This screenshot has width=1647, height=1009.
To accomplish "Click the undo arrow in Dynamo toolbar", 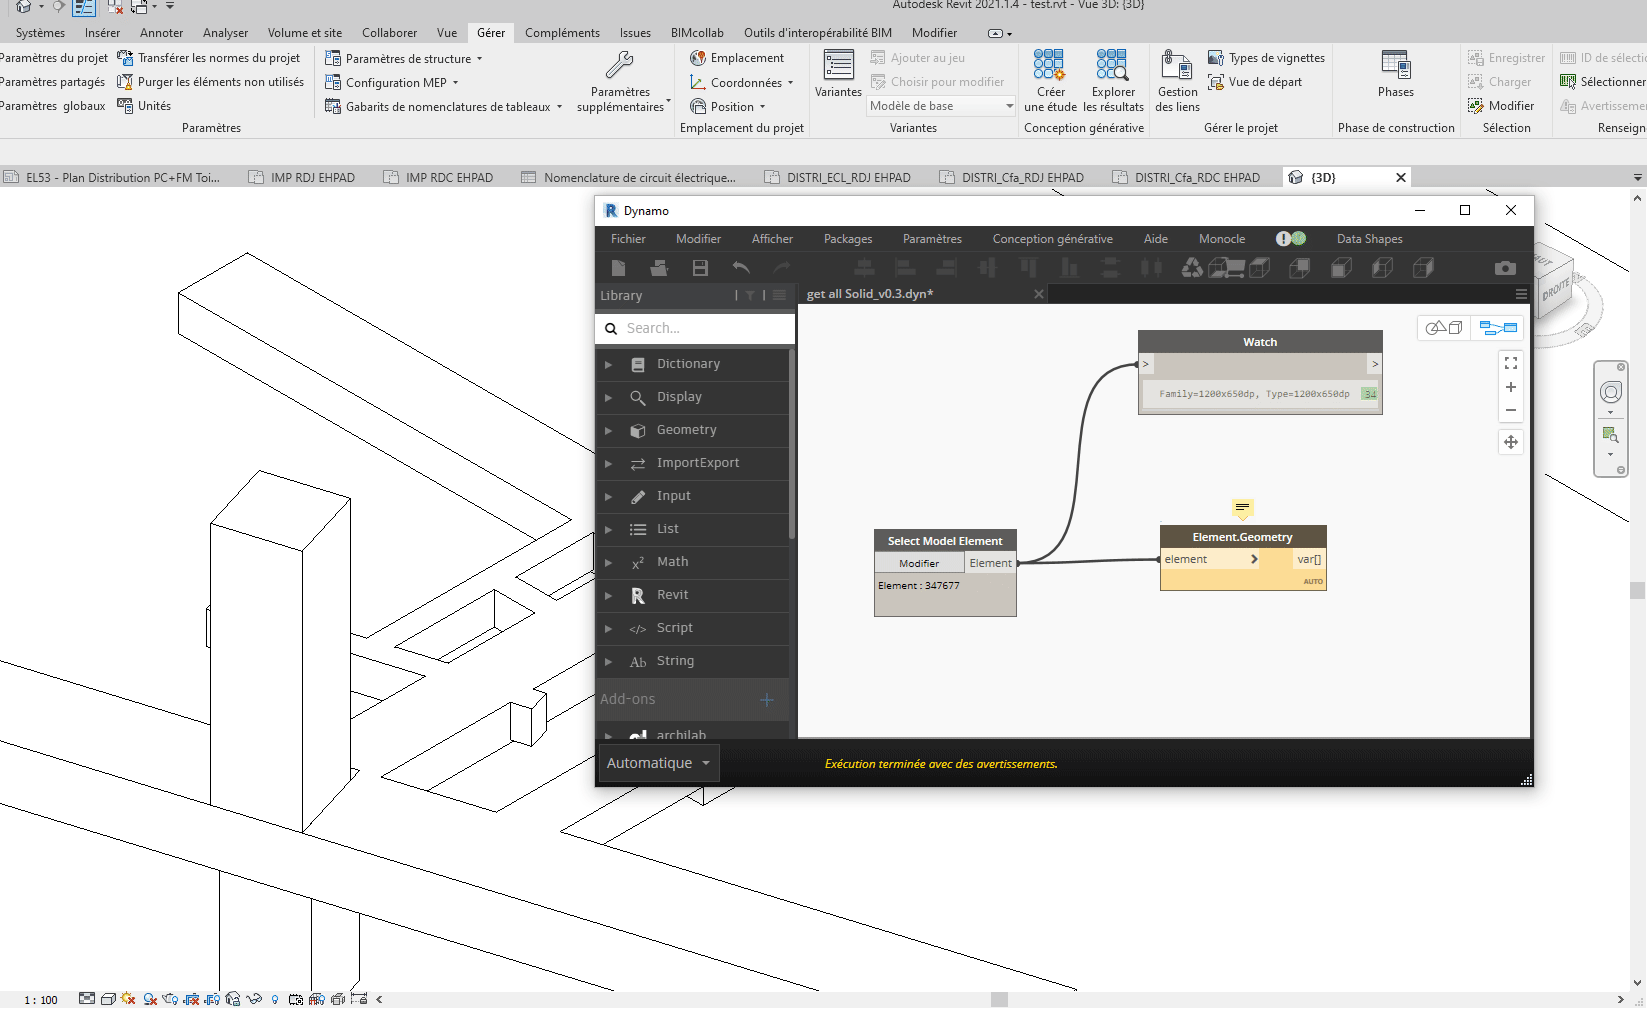I will click(741, 268).
